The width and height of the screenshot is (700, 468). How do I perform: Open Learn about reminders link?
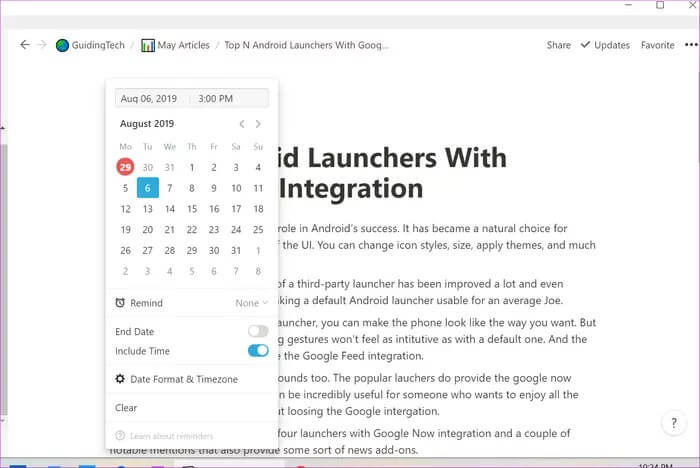click(x=171, y=436)
